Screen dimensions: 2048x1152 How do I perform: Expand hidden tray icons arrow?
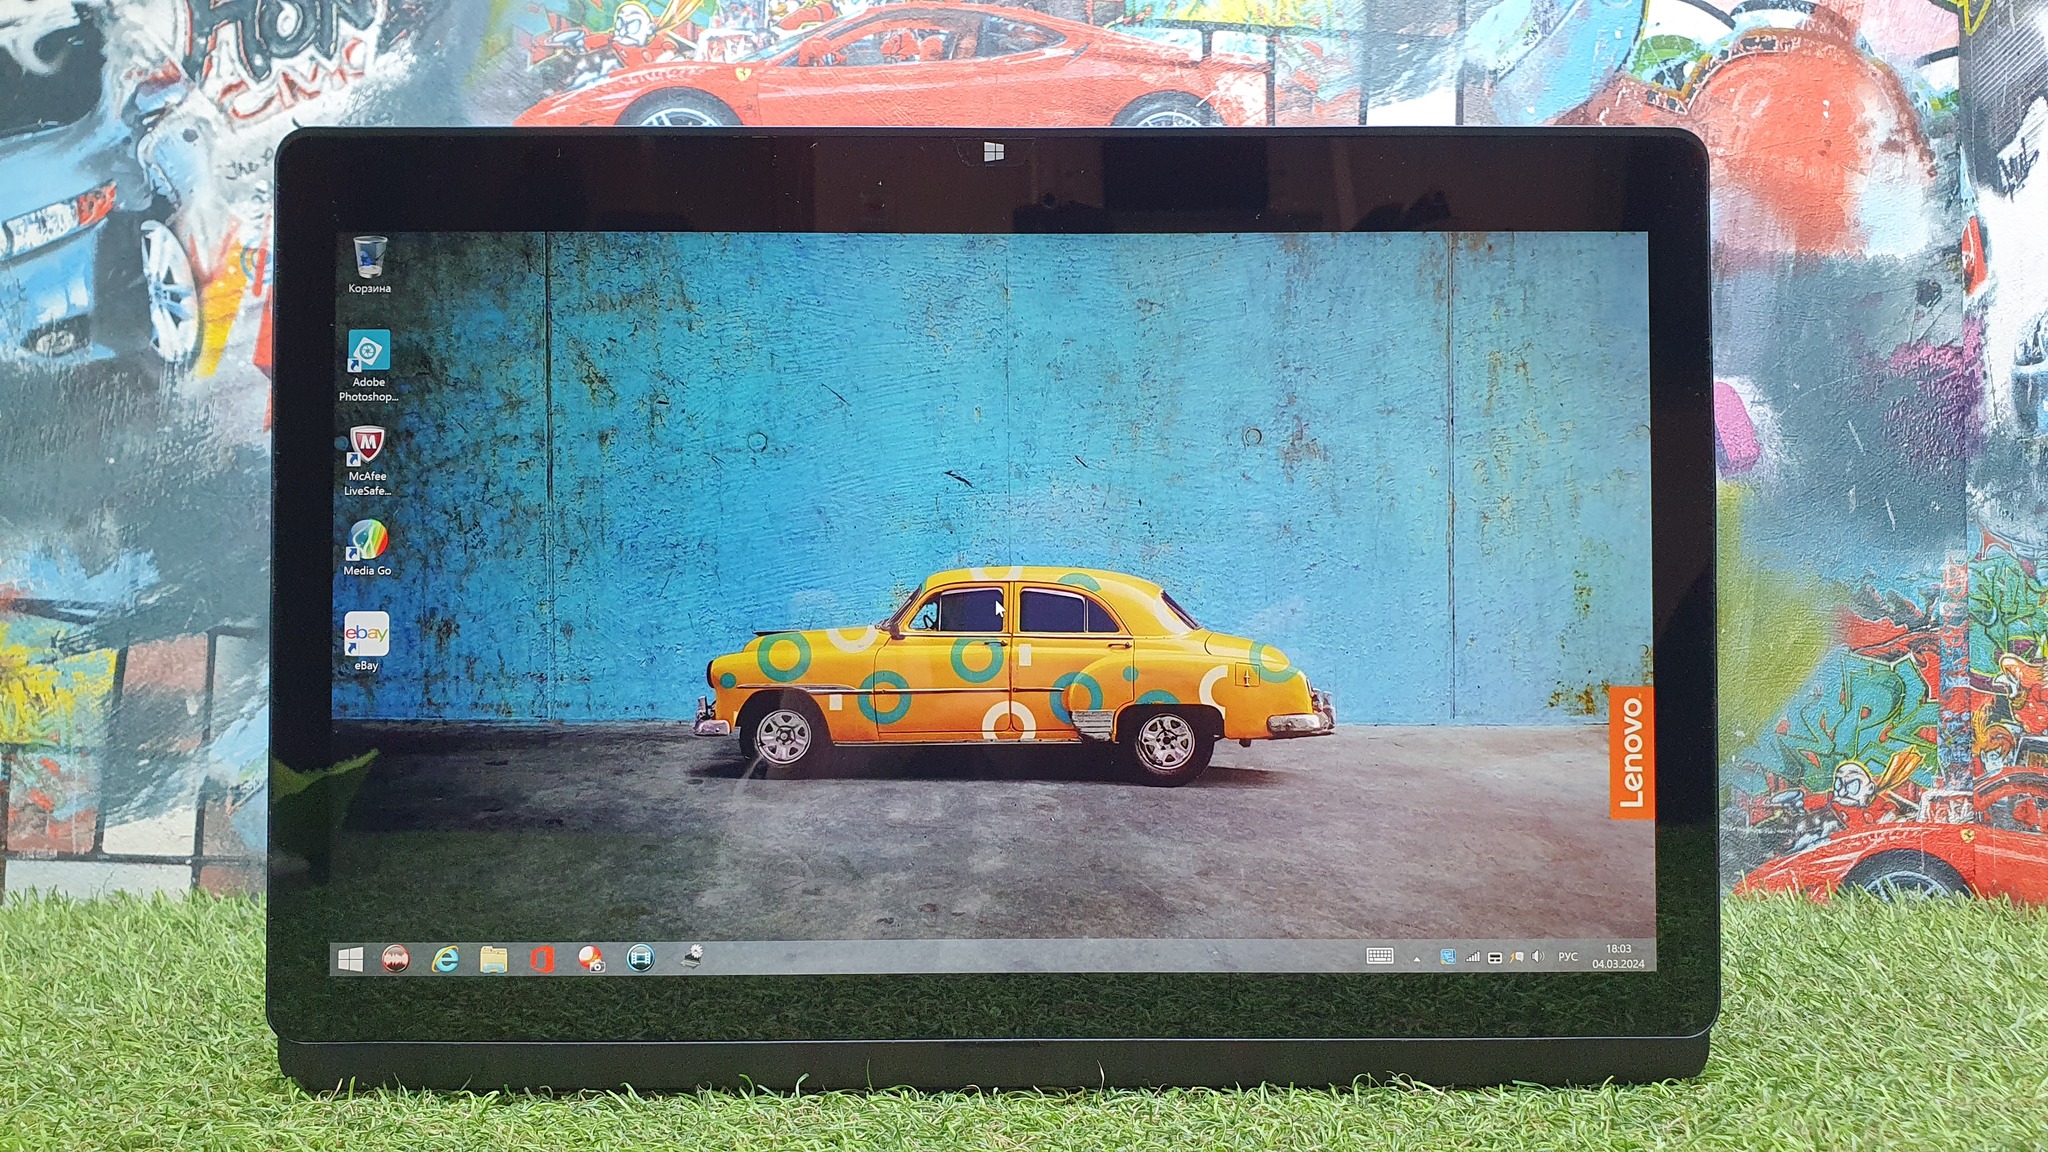pyautogui.click(x=1417, y=959)
